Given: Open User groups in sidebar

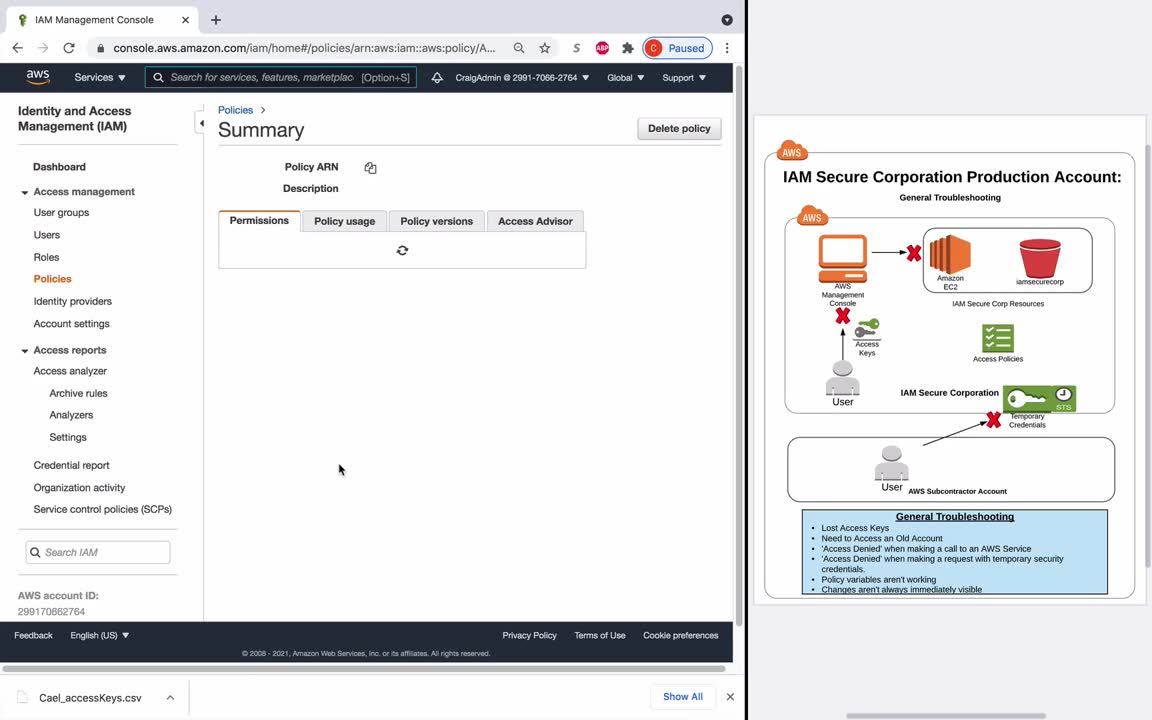Looking at the screenshot, I should click(x=61, y=212).
